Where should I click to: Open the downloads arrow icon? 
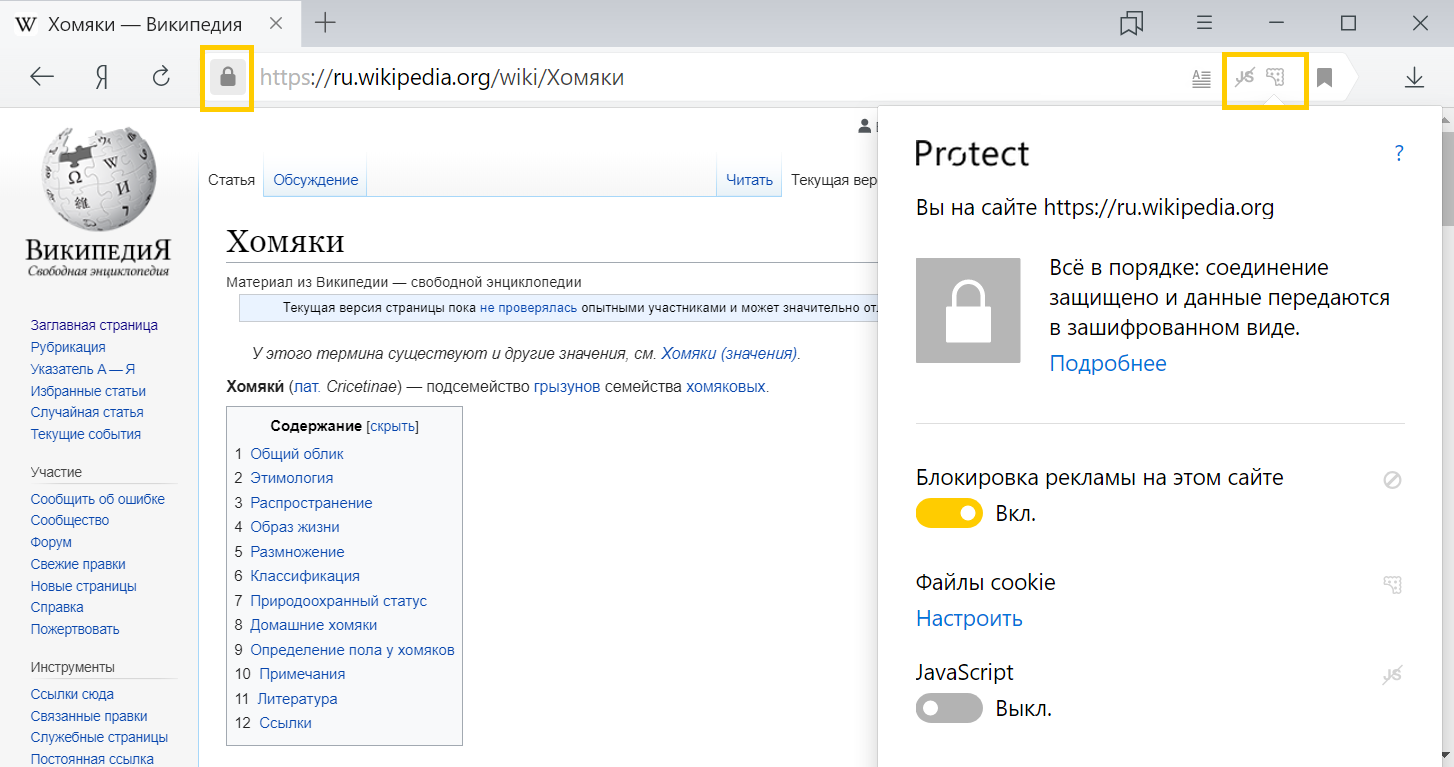[1414, 77]
